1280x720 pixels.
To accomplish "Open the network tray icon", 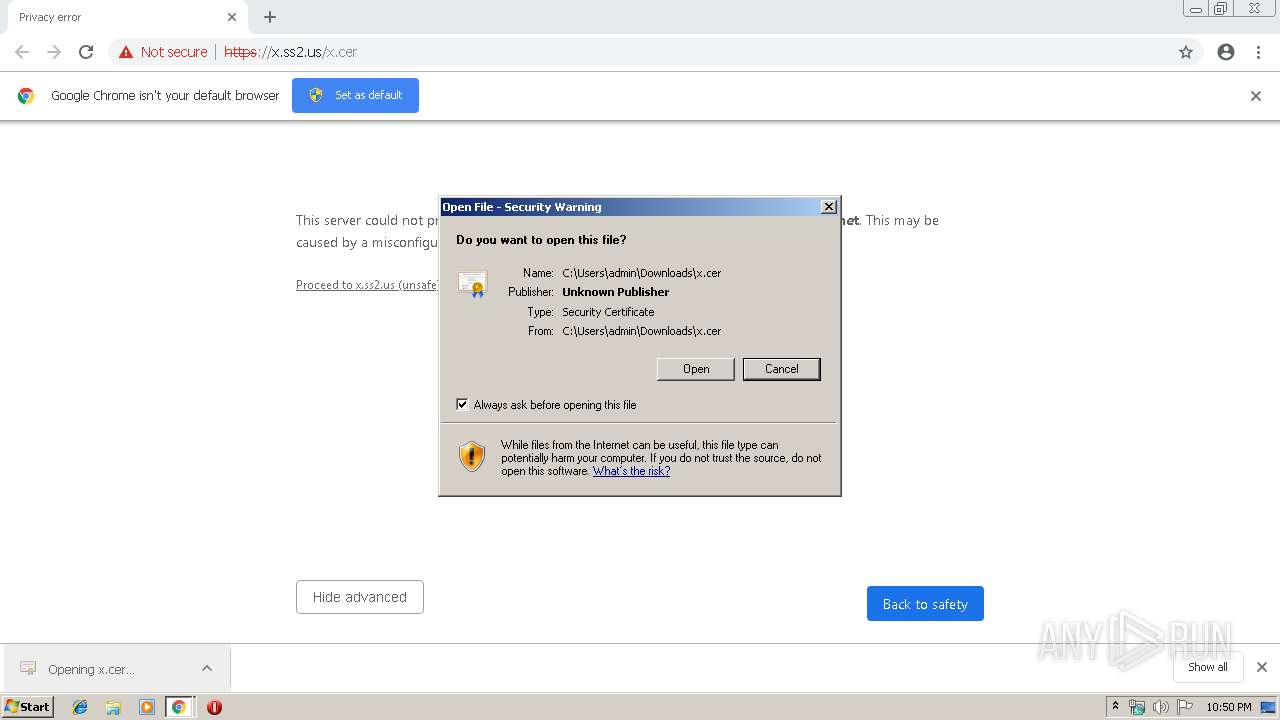I will click(1137, 707).
